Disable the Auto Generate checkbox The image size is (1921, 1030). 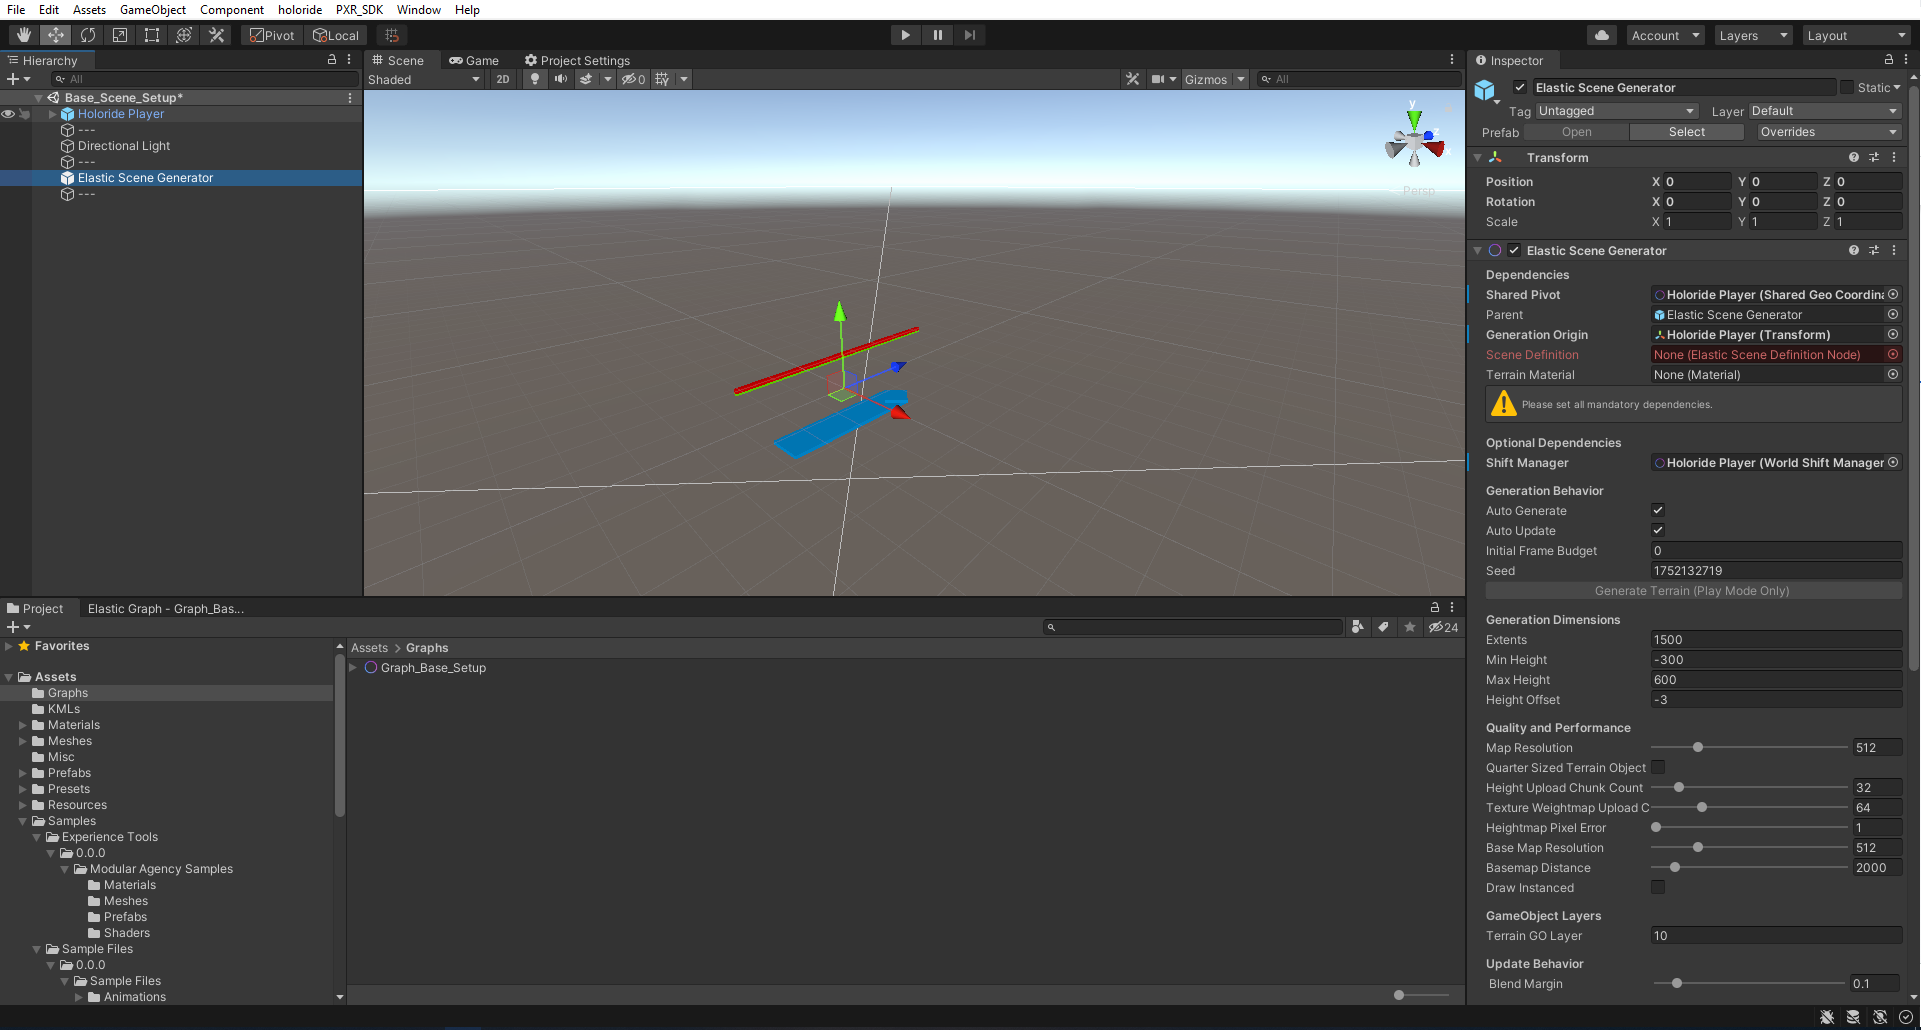tap(1658, 510)
